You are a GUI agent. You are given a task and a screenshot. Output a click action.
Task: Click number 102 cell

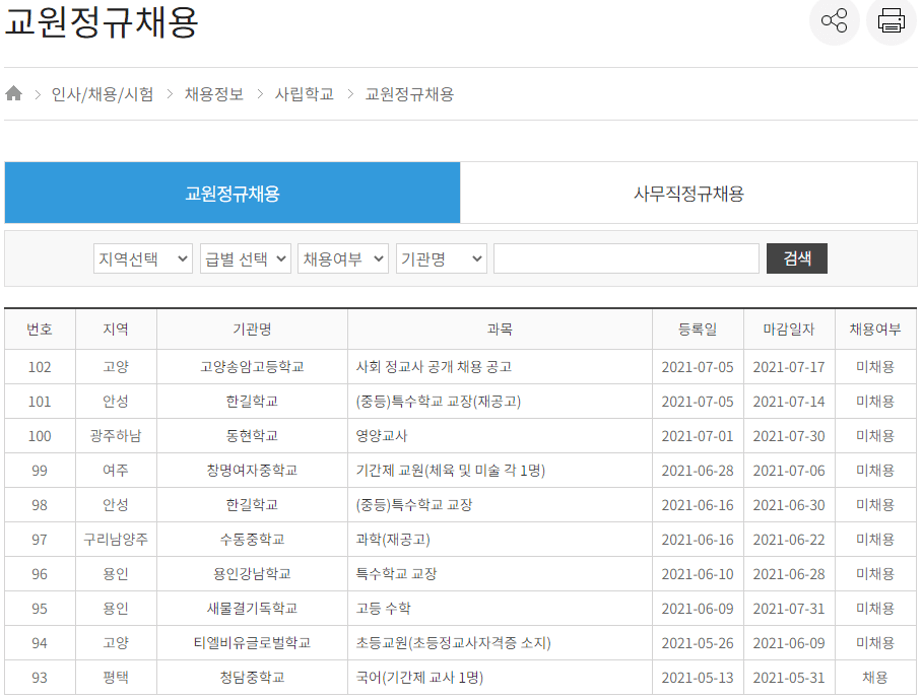(39, 367)
